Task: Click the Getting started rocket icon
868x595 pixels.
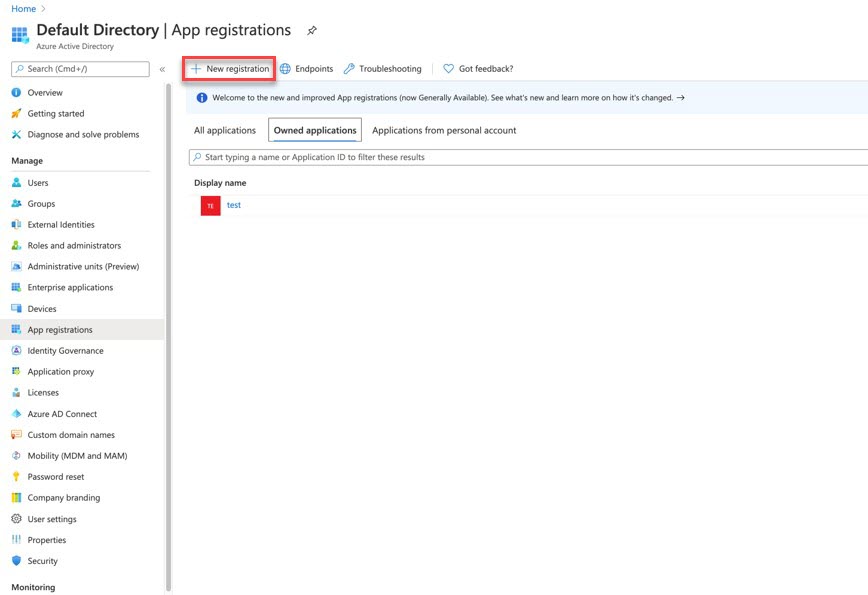Action: (17, 113)
